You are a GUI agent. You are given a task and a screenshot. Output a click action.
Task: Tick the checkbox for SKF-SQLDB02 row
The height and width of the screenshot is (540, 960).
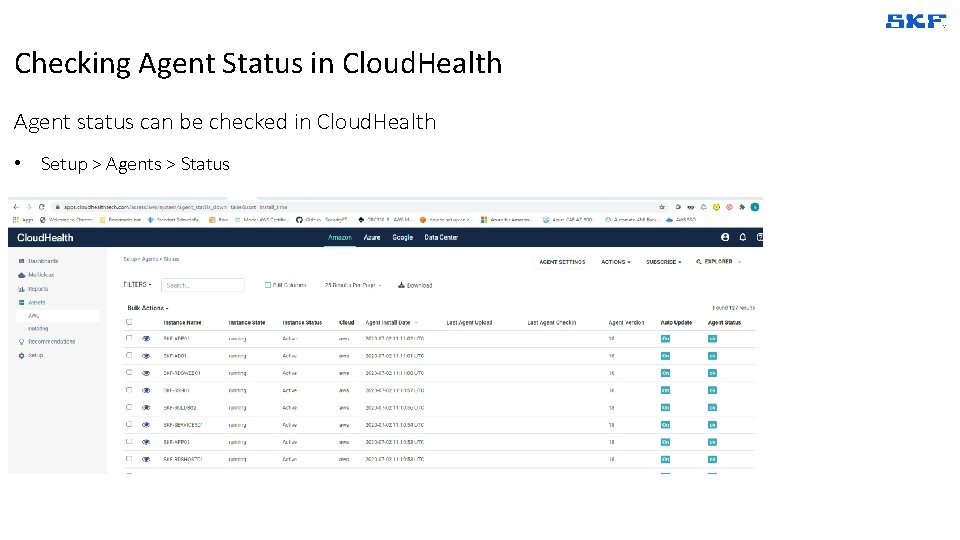(x=129, y=407)
